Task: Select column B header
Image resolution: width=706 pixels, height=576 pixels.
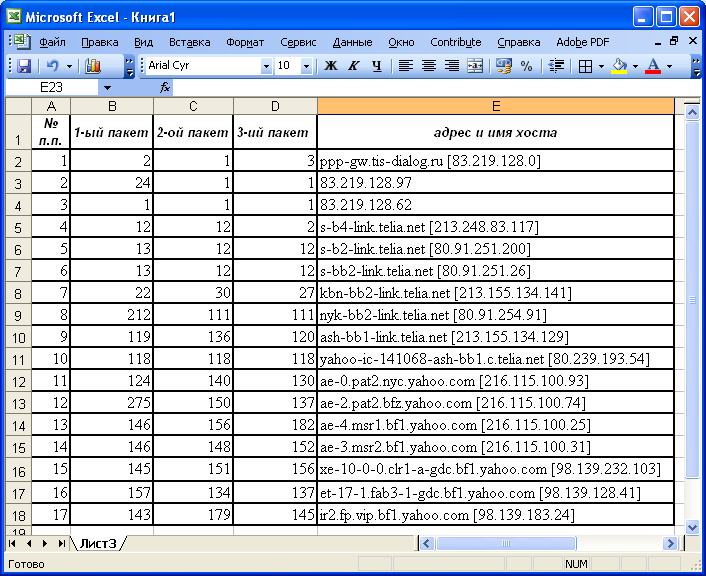Action: [112, 106]
